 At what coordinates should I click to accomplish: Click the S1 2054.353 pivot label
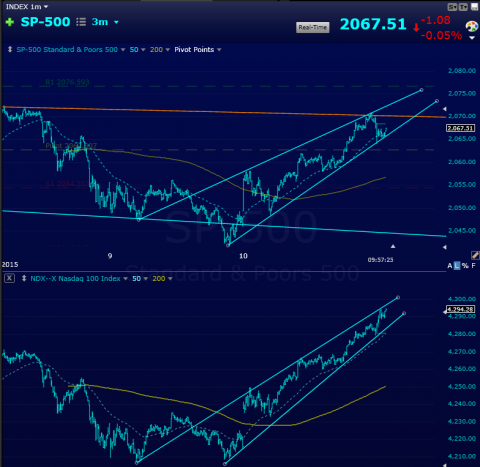click(67, 184)
